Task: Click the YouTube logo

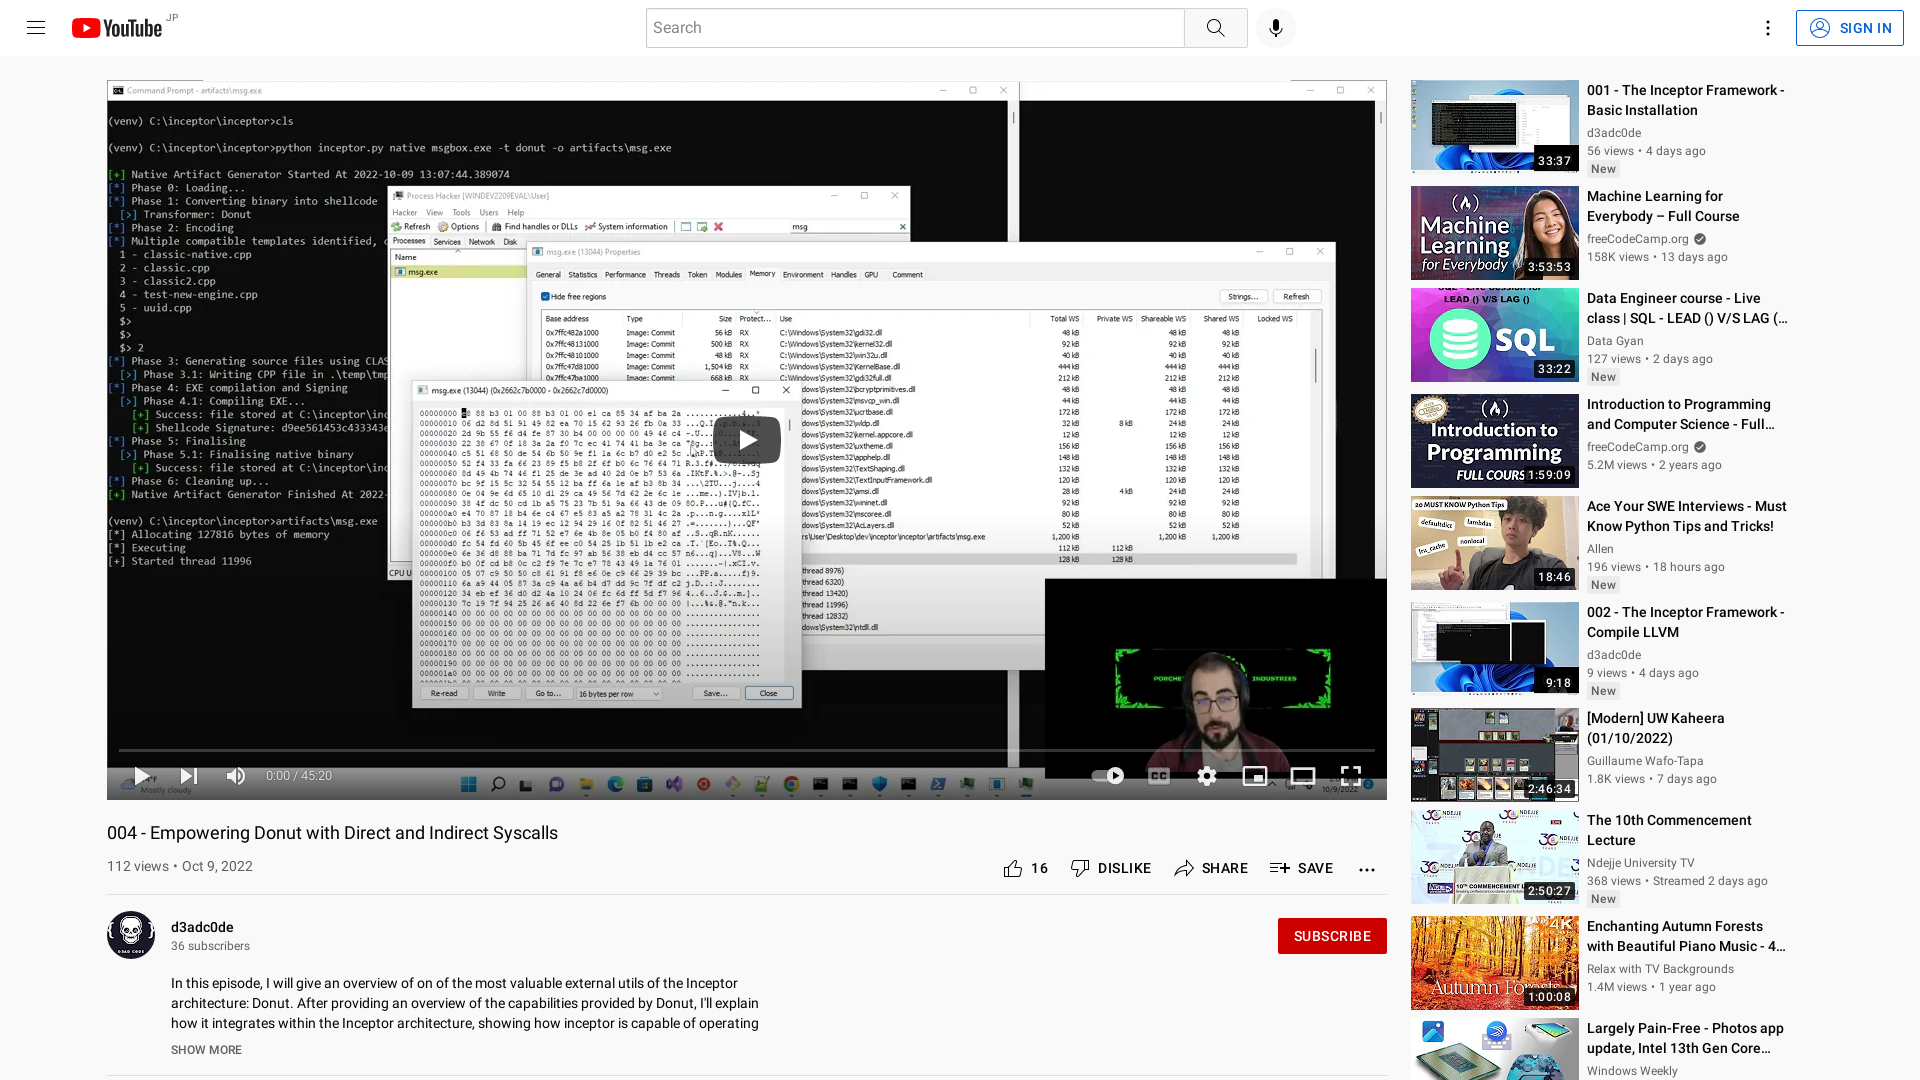Action: point(117,28)
